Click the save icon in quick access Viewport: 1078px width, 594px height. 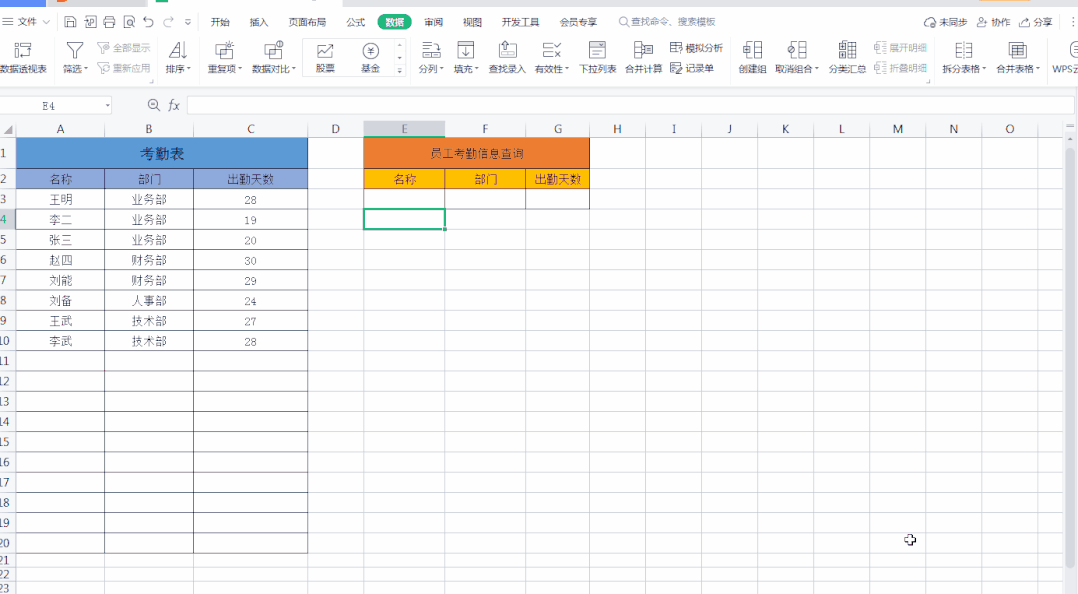tap(70, 22)
